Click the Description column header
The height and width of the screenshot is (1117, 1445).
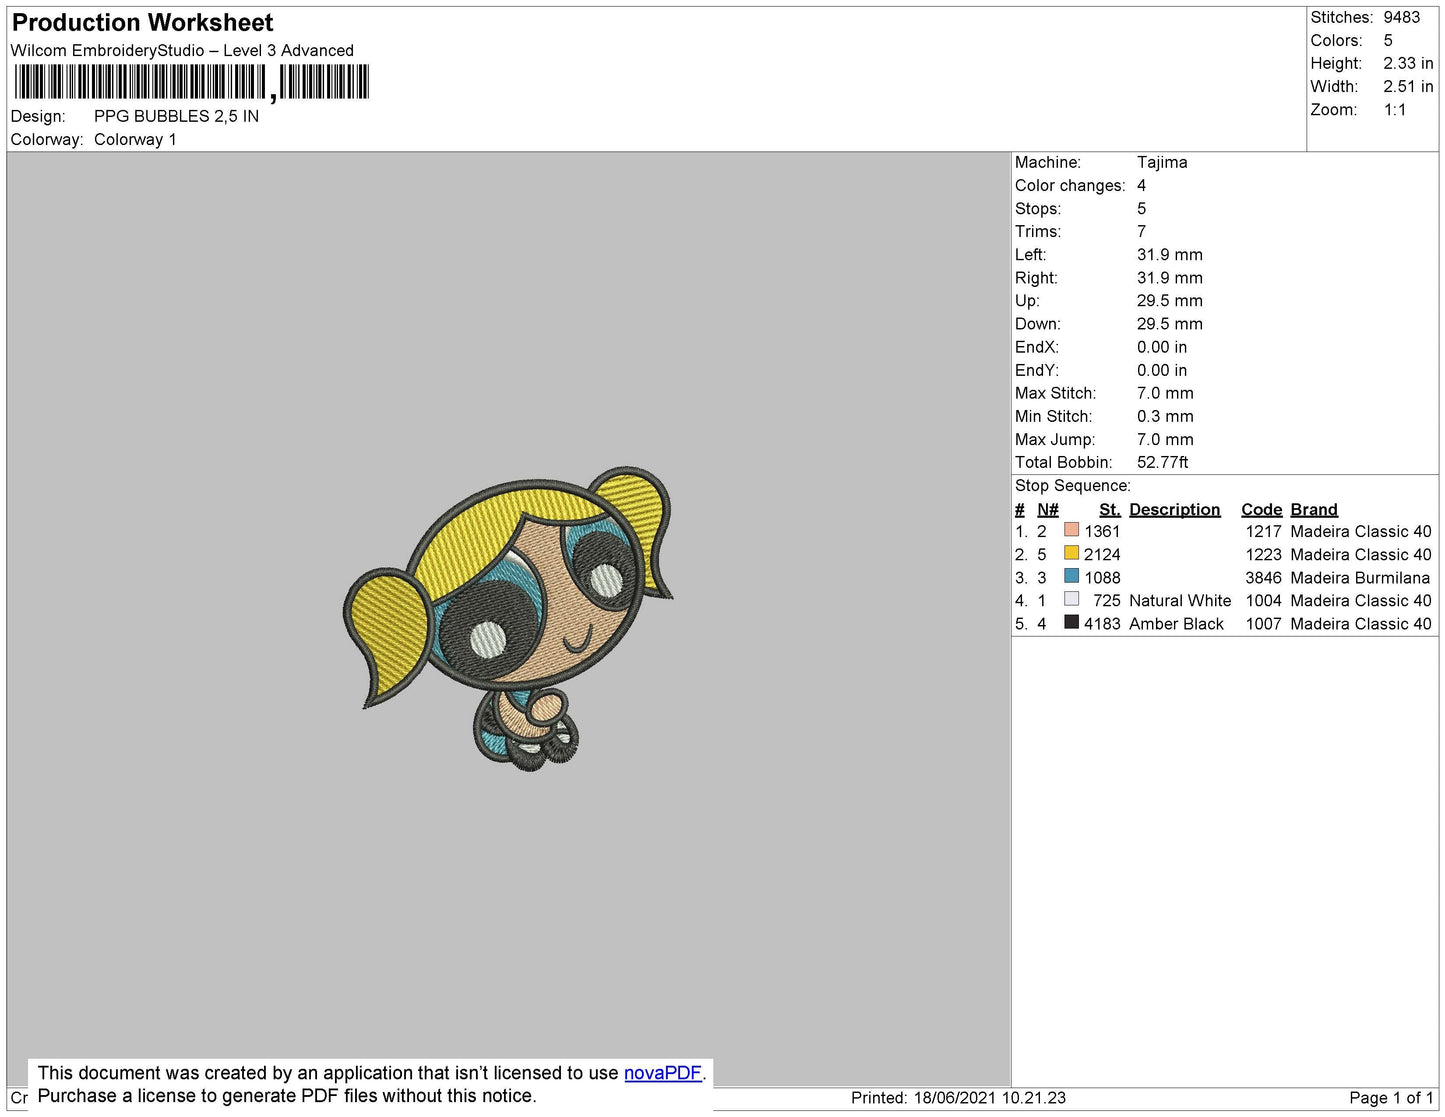[x=1175, y=510]
